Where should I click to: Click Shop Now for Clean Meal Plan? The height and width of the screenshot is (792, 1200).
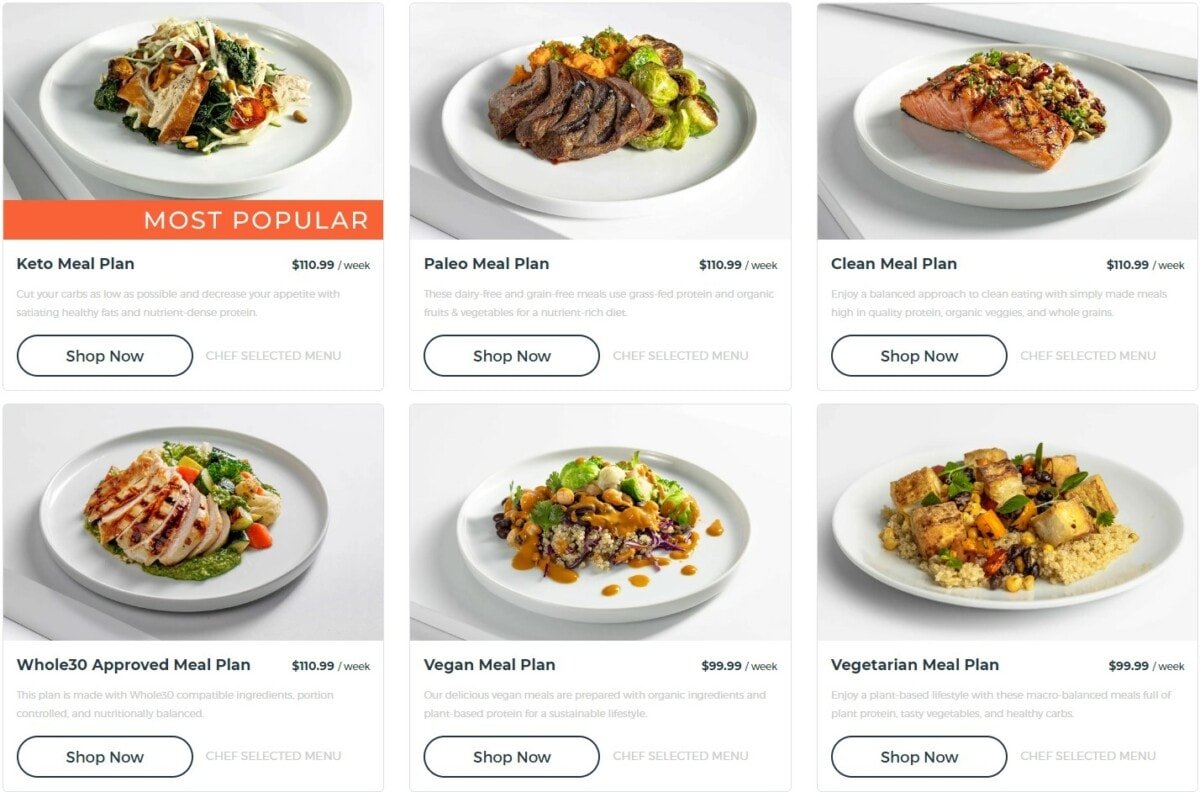(x=919, y=356)
